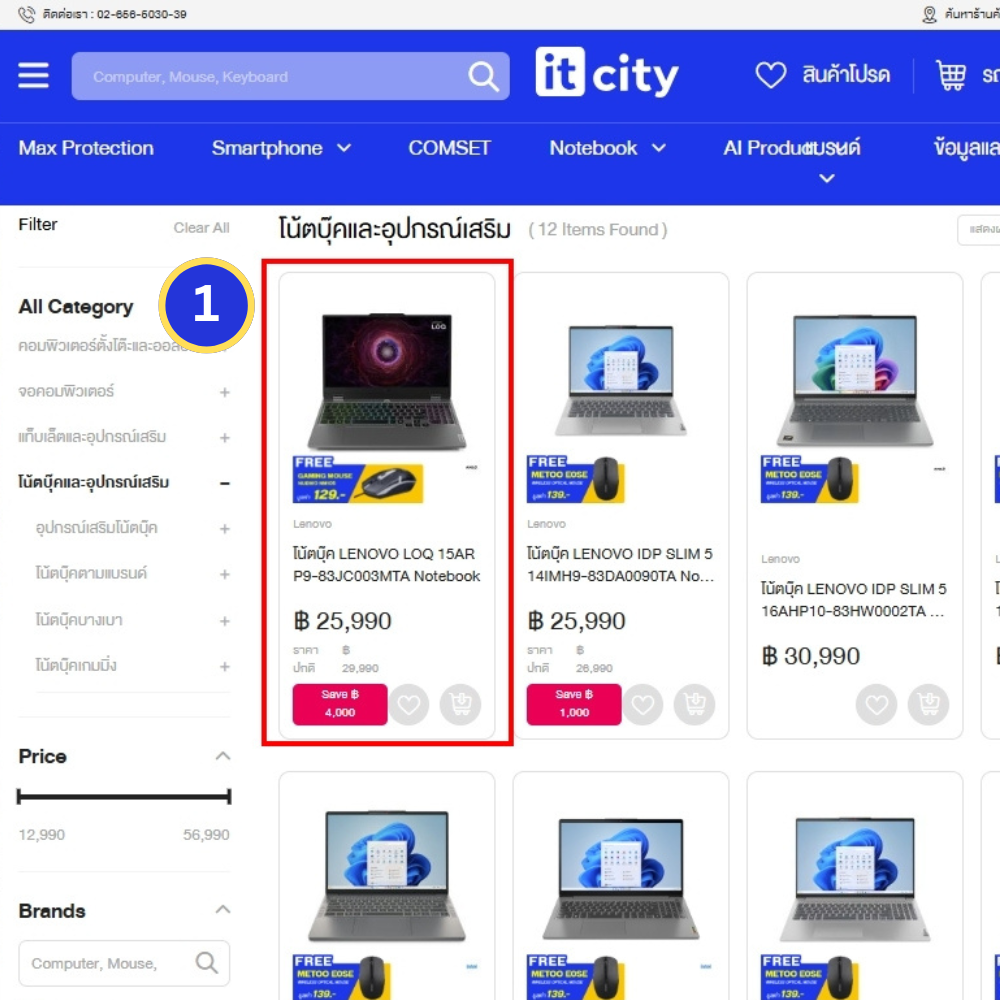Image resolution: width=1000 pixels, height=1000 pixels.
Task: Click the price slider minimum handle
Action: point(19,796)
